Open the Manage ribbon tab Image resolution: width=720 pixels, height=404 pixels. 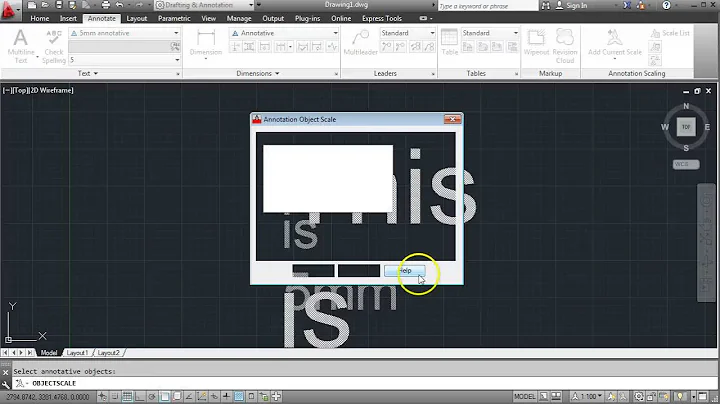tap(239, 18)
